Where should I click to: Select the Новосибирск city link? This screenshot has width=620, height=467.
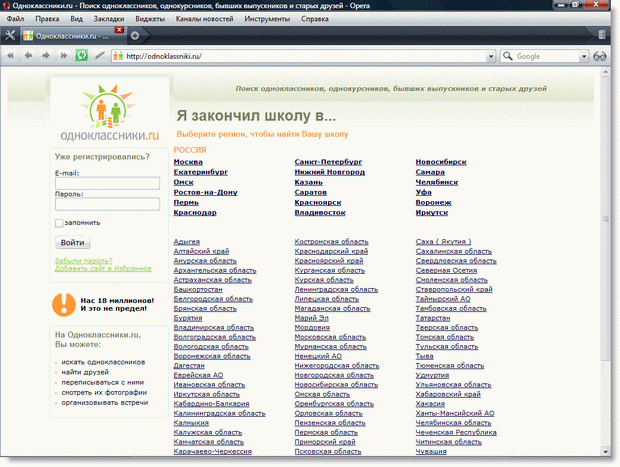(x=441, y=162)
